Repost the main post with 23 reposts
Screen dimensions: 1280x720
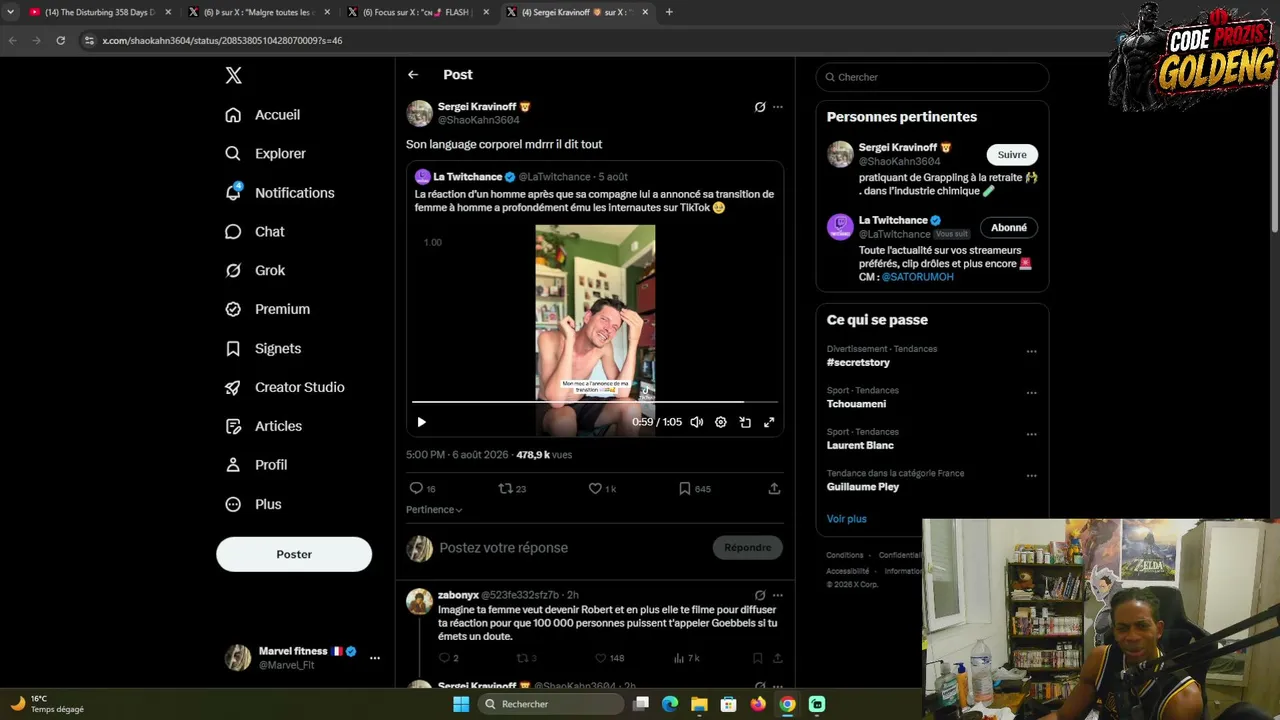tap(505, 488)
